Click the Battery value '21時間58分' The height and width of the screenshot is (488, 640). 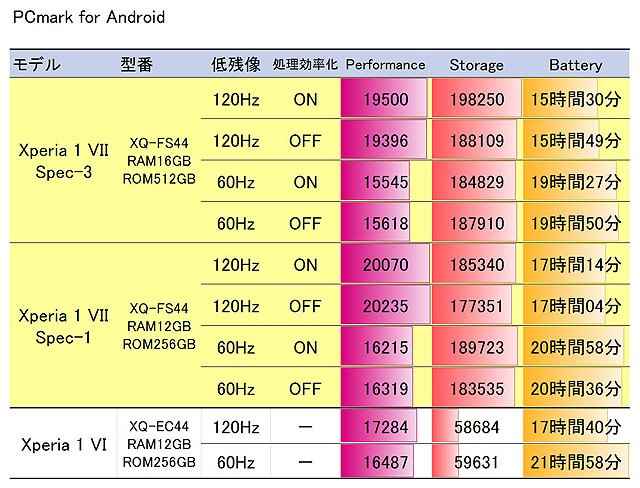pos(576,463)
